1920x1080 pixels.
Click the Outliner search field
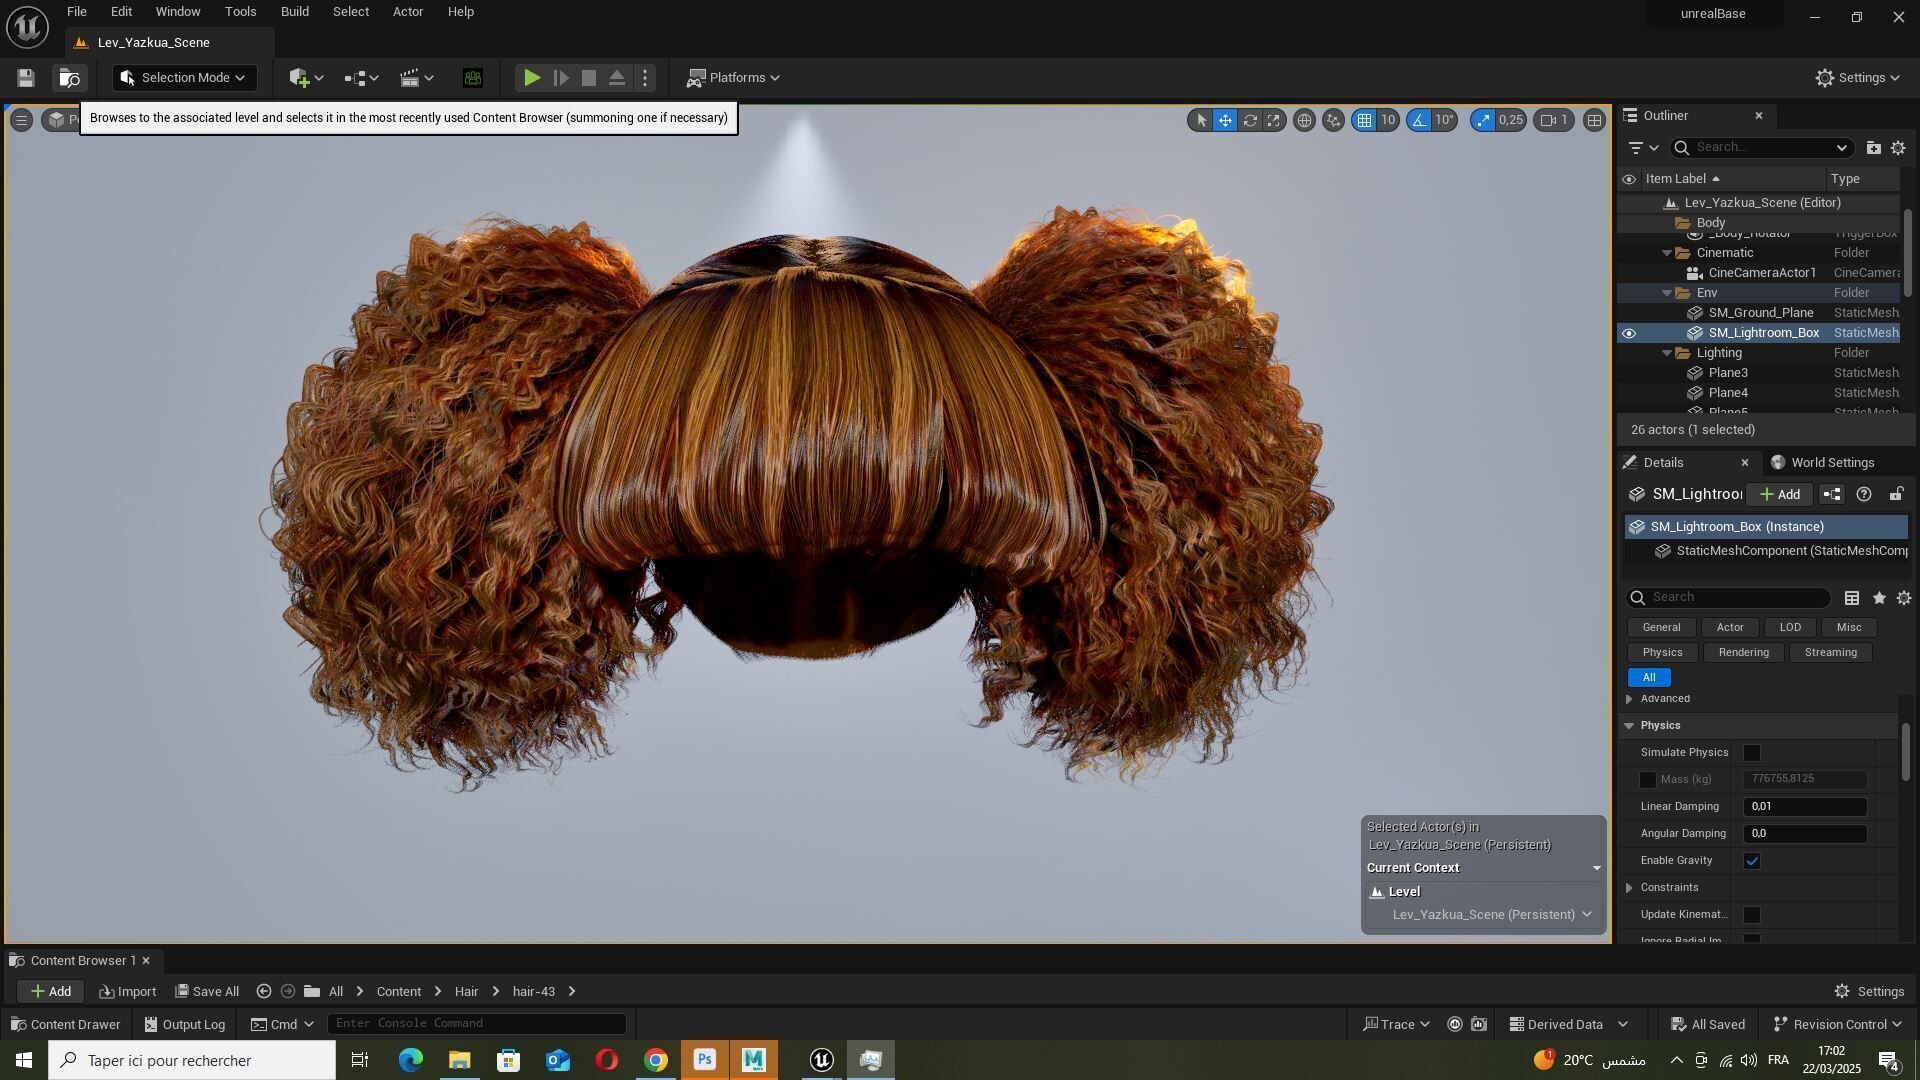pyautogui.click(x=1760, y=148)
